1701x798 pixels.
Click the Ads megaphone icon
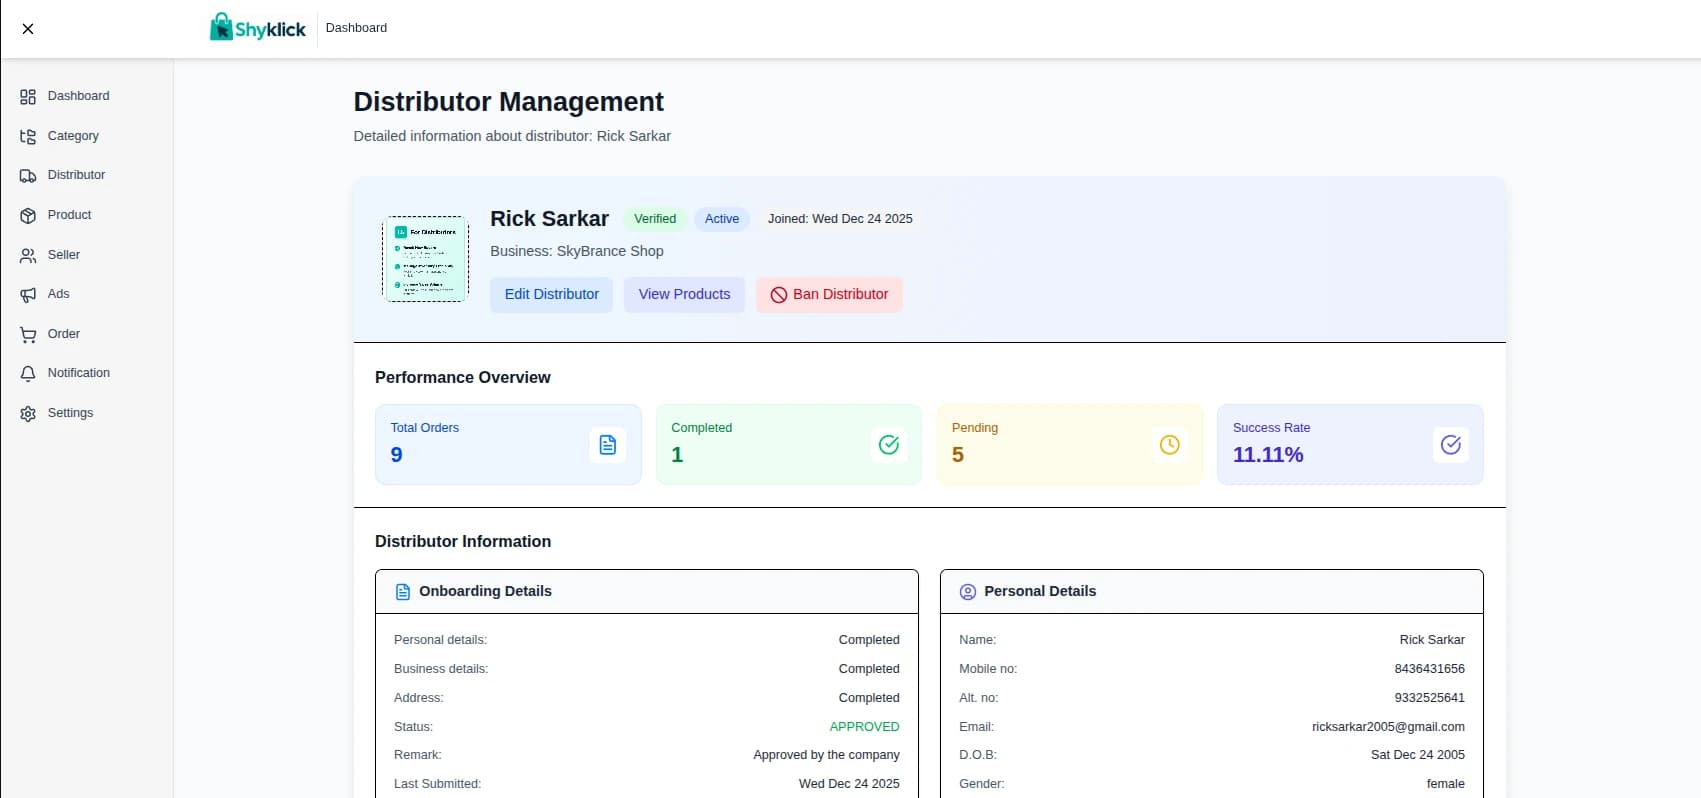coord(28,295)
